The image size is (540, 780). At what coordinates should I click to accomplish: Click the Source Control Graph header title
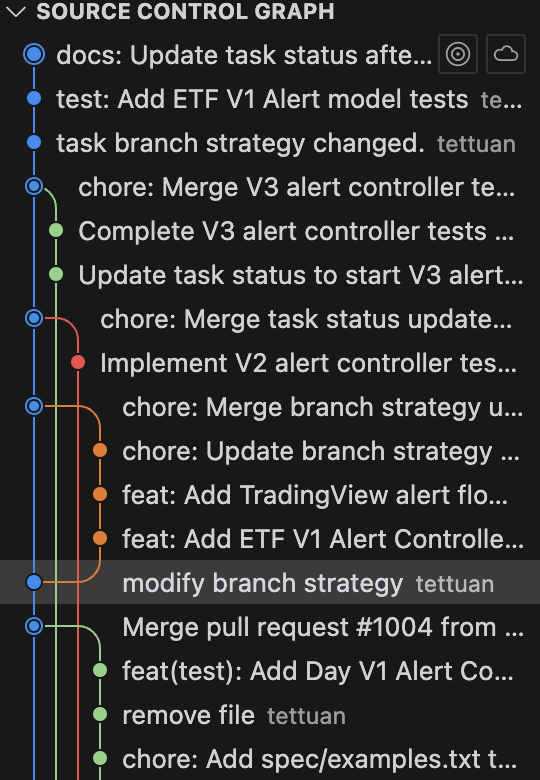click(x=185, y=11)
